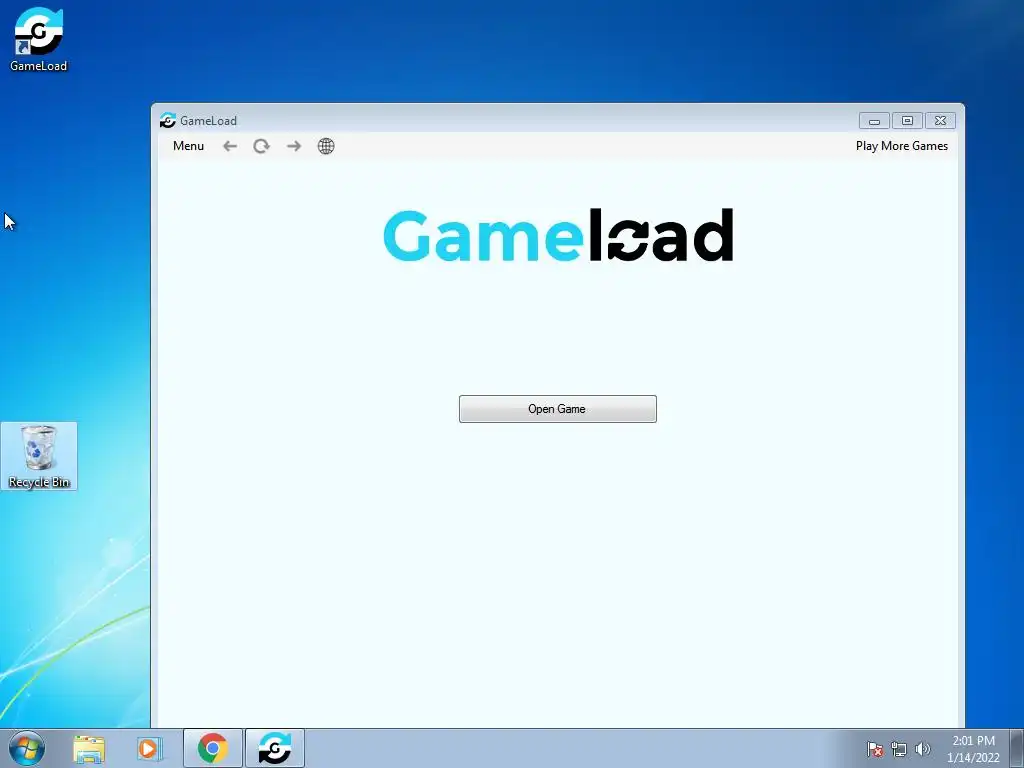This screenshot has width=1024, height=768.
Task: Open File Explorer from the taskbar
Action: point(89,749)
